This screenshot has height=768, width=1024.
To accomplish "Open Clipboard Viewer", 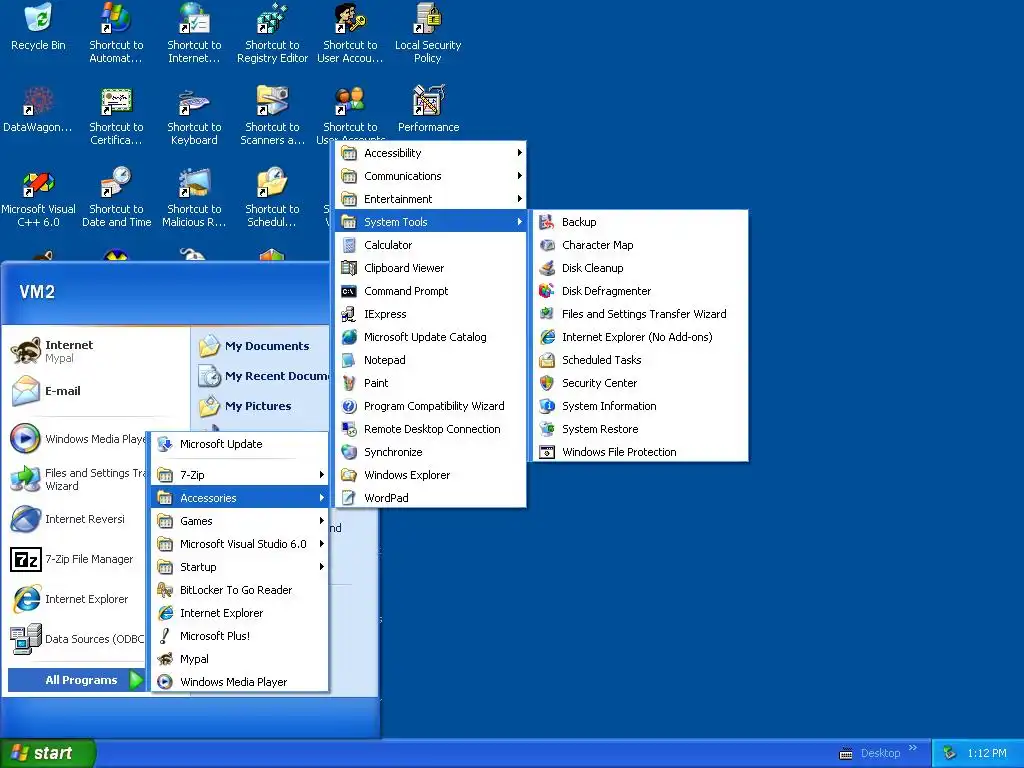I will [x=431, y=268].
